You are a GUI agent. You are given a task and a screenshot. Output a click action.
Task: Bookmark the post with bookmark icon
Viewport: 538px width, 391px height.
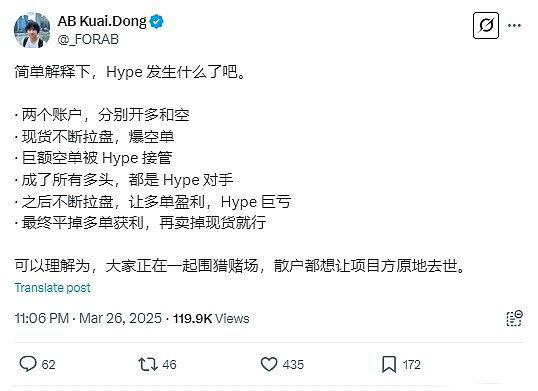pyautogui.click(x=389, y=364)
